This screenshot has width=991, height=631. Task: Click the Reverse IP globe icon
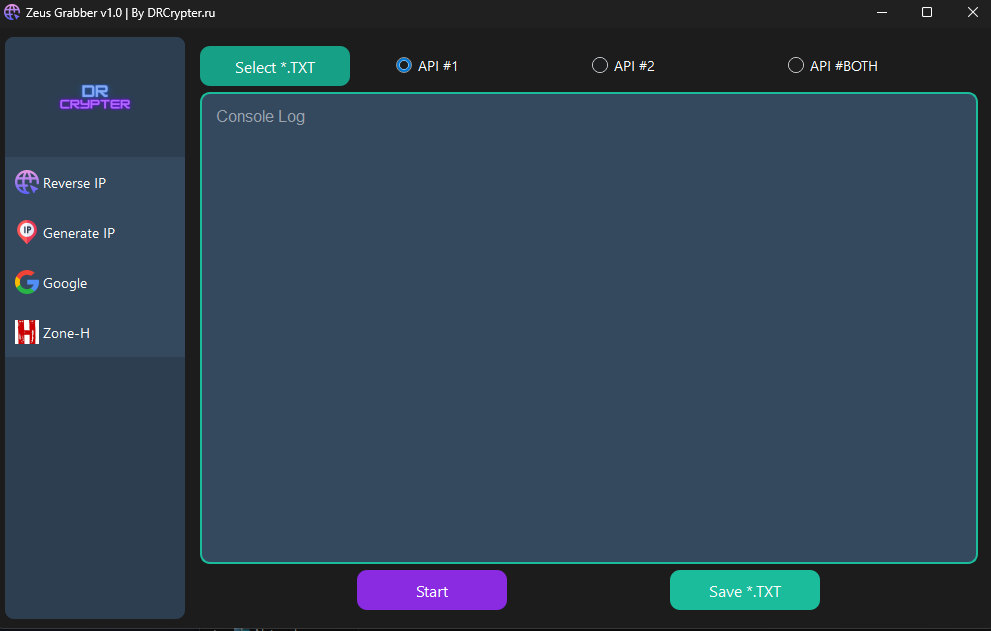[26, 182]
